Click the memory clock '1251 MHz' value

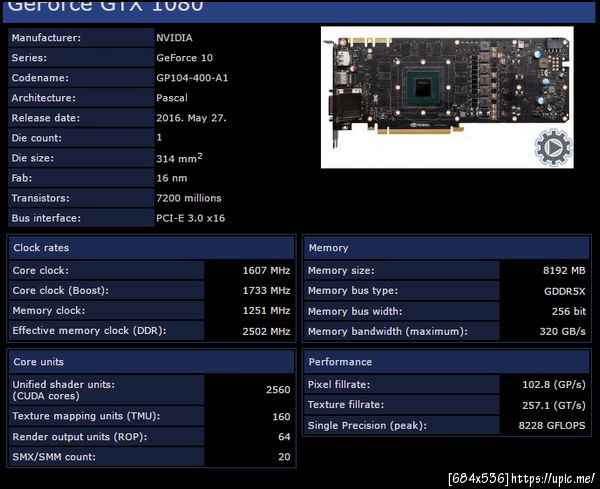pyautogui.click(x=266, y=310)
